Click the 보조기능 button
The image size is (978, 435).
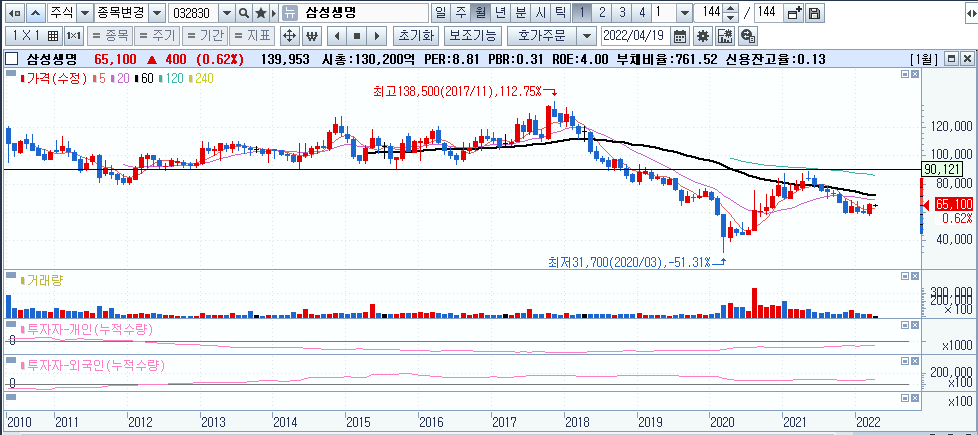(473, 36)
